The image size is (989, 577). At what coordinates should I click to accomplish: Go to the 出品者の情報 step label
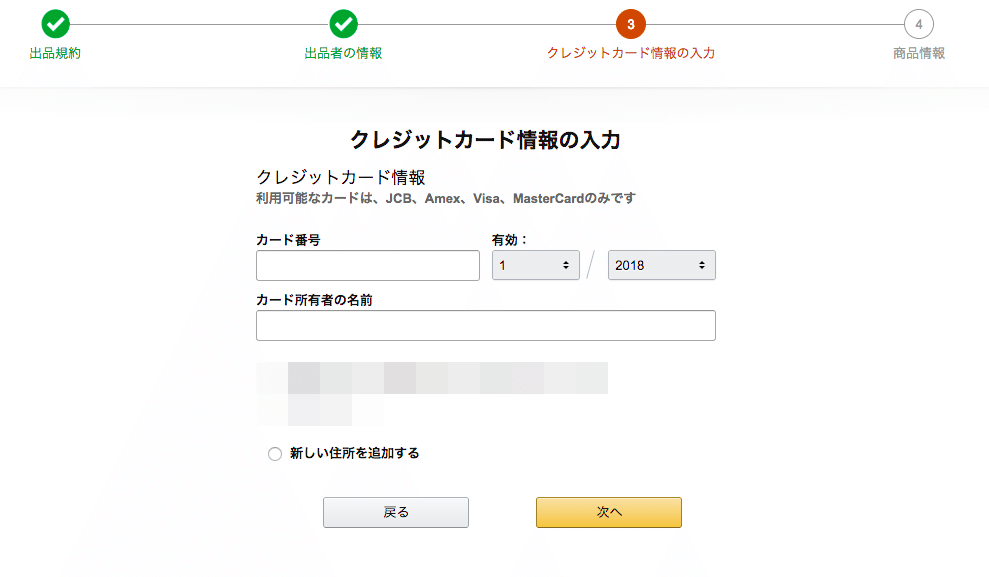343,53
